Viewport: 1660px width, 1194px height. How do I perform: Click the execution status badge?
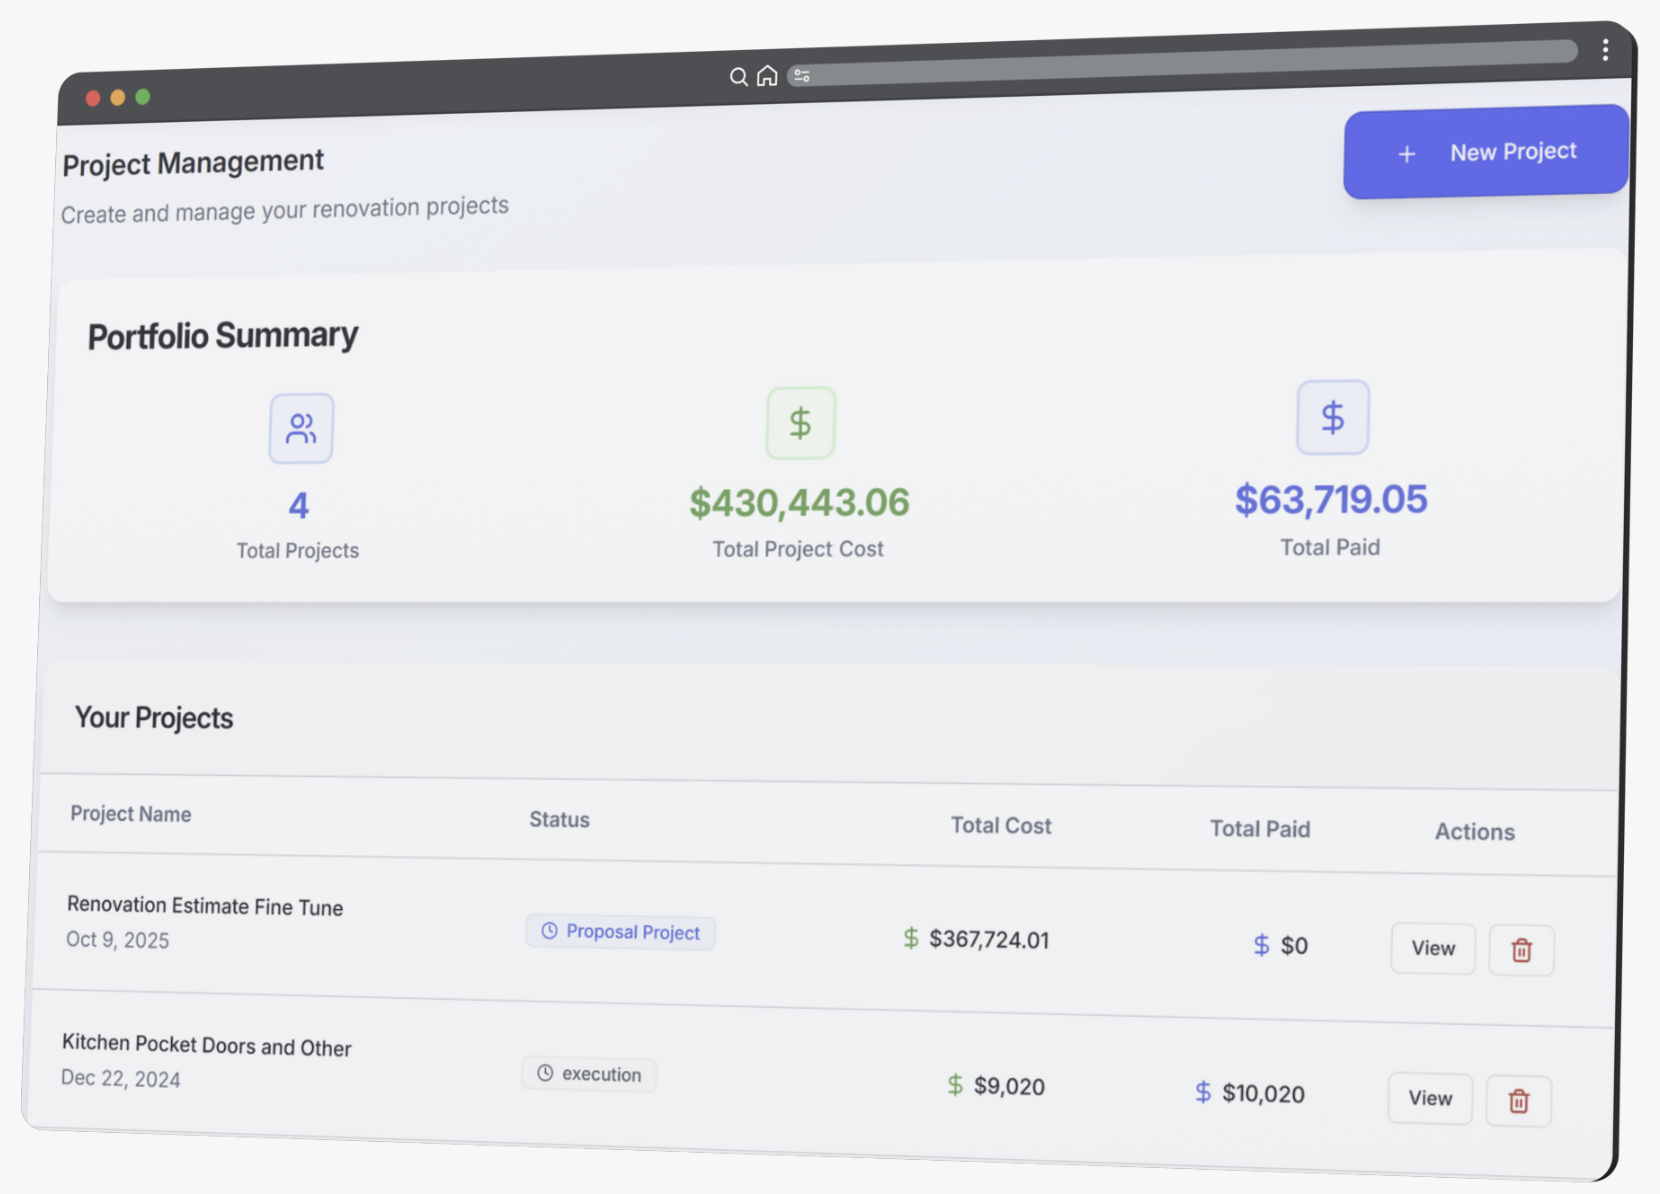(x=588, y=1074)
